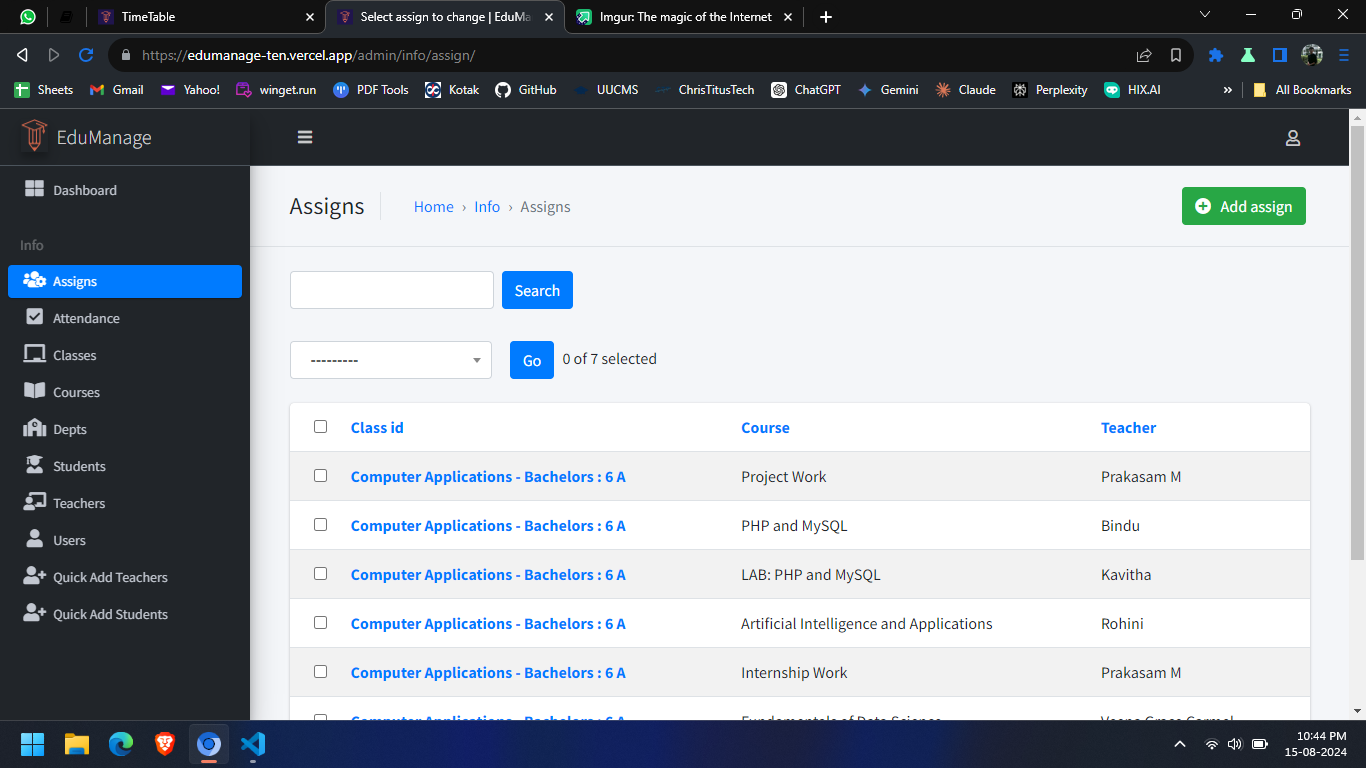Open Visual Studio Code from the taskbar

(x=253, y=744)
